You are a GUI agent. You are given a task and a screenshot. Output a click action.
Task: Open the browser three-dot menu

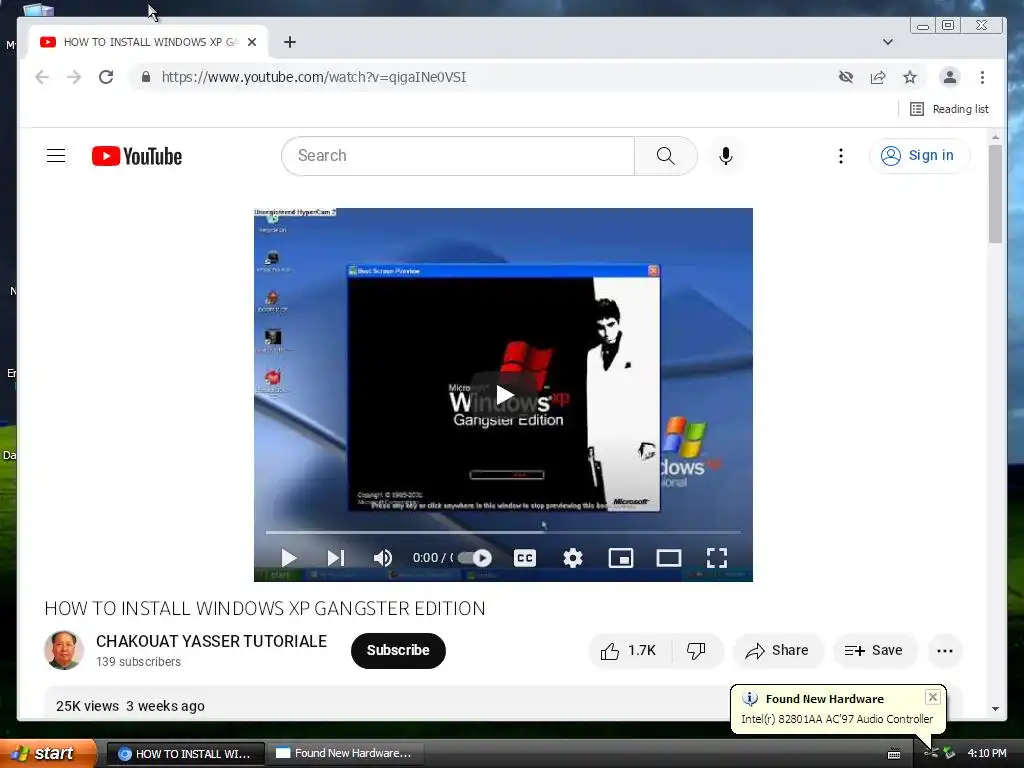click(x=982, y=77)
